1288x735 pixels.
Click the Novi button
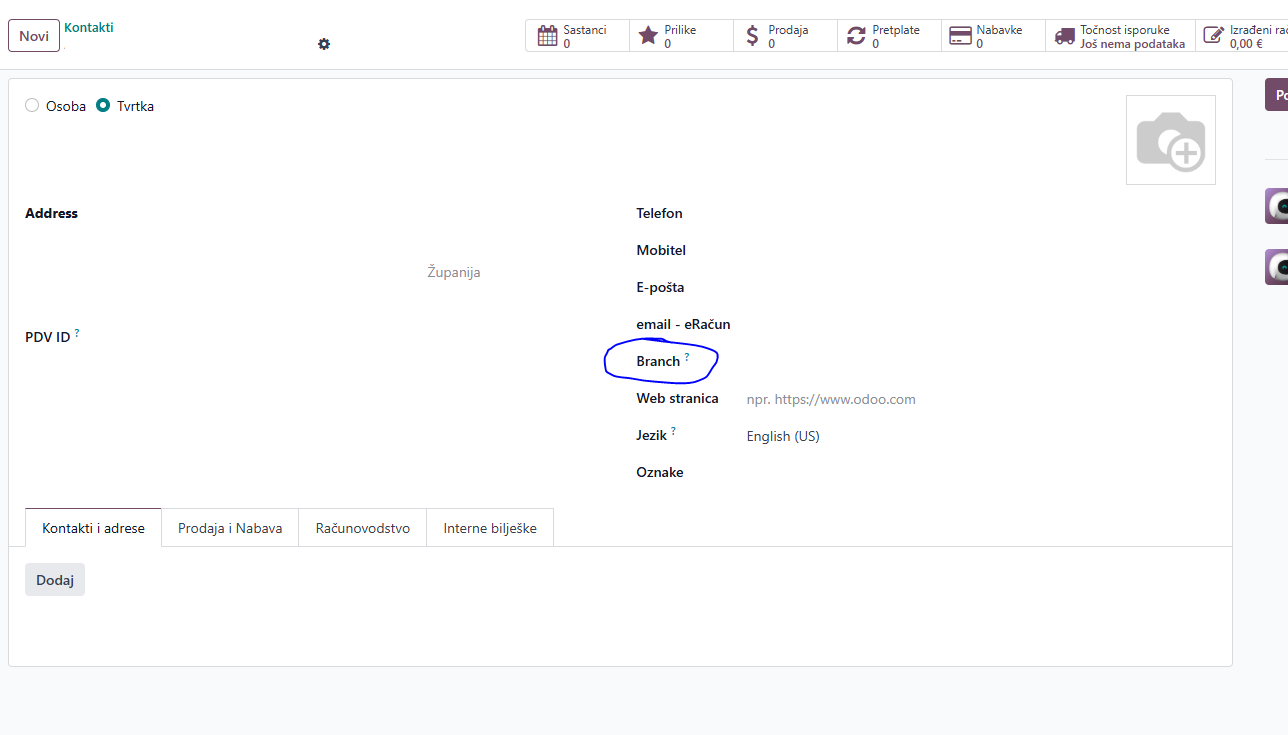pyautogui.click(x=34, y=36)
